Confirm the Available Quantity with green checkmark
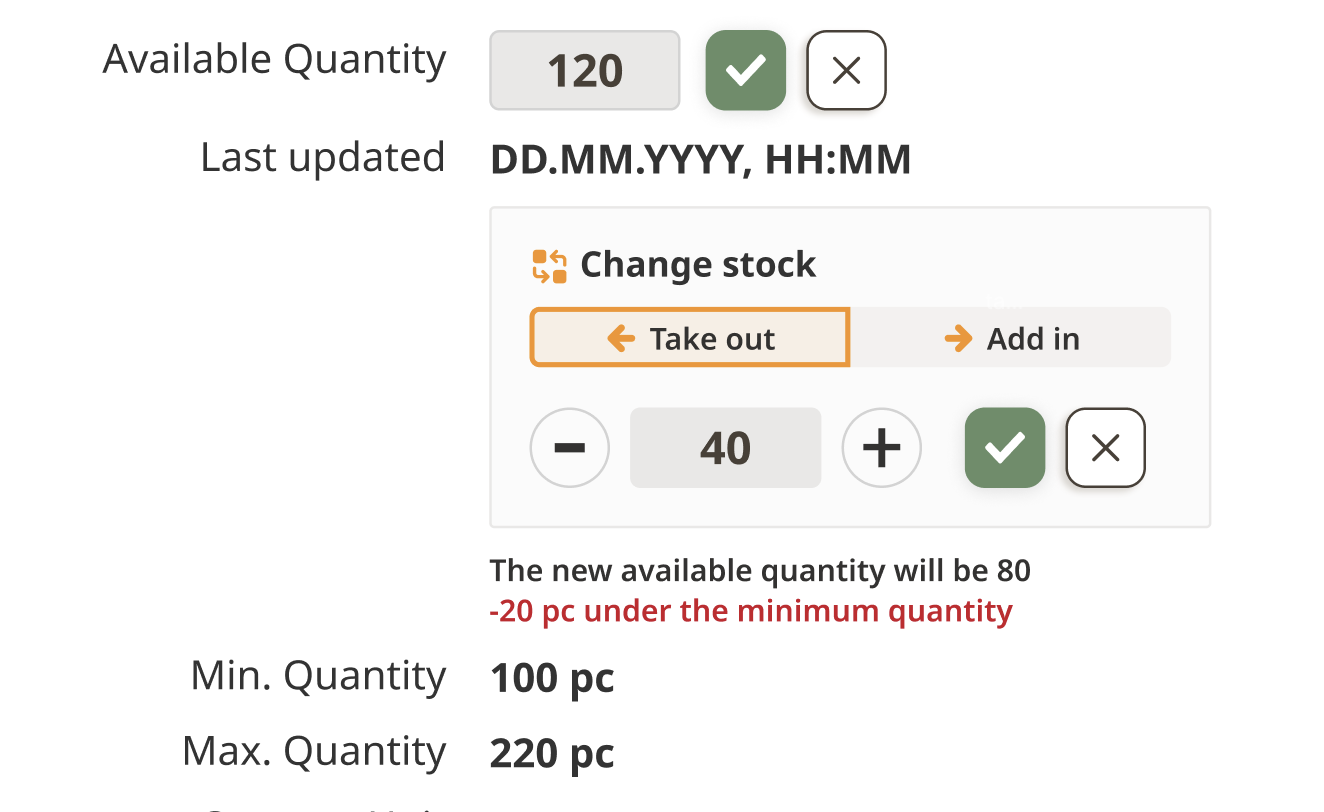This screenshot has height=812, width=1324. pos(745,70)
